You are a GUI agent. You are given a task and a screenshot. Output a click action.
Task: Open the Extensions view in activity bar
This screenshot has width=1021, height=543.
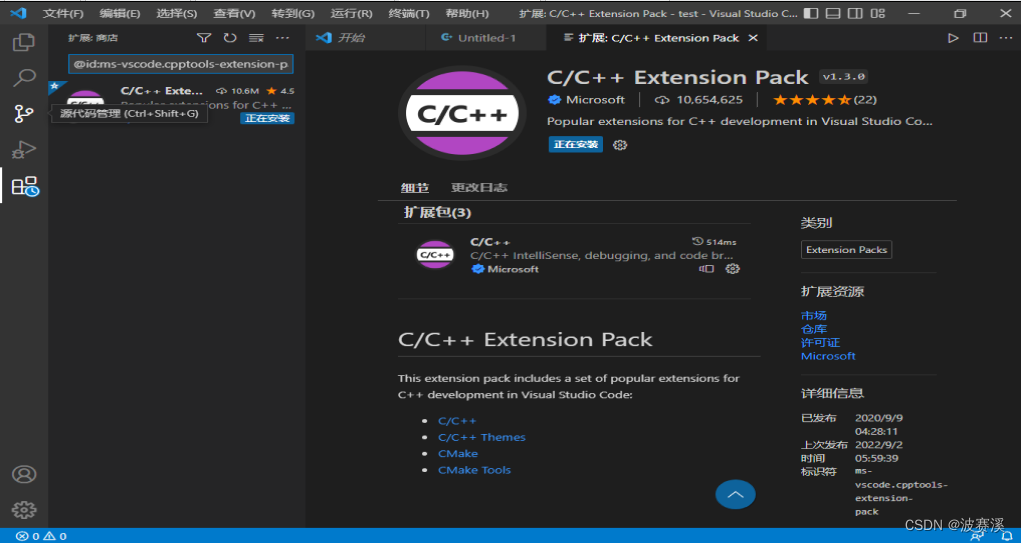[x=25, y=186]
